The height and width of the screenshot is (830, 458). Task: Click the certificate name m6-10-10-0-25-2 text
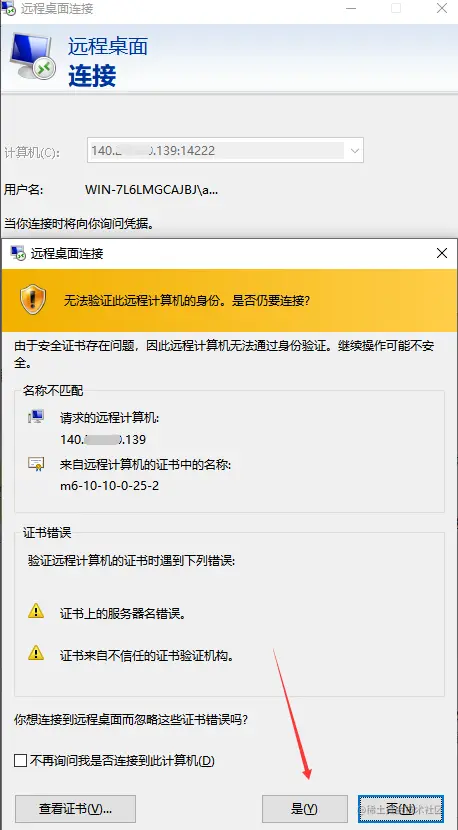110,485
